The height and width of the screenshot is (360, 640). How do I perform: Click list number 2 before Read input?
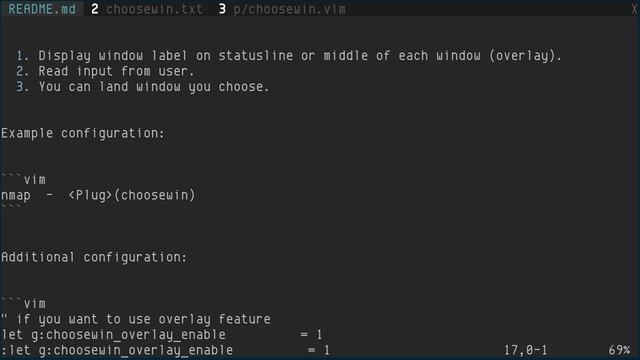(22, 71)
